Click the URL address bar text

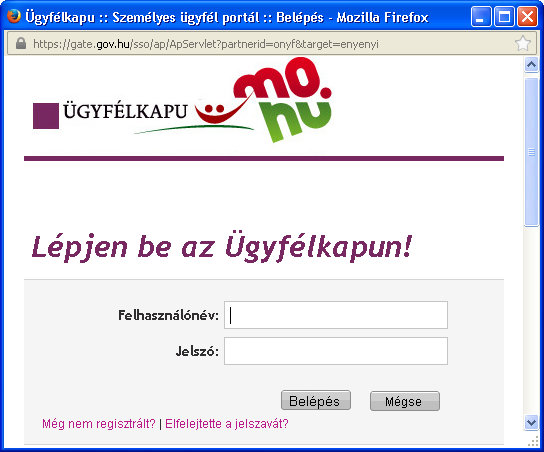(x=206, y=44)
